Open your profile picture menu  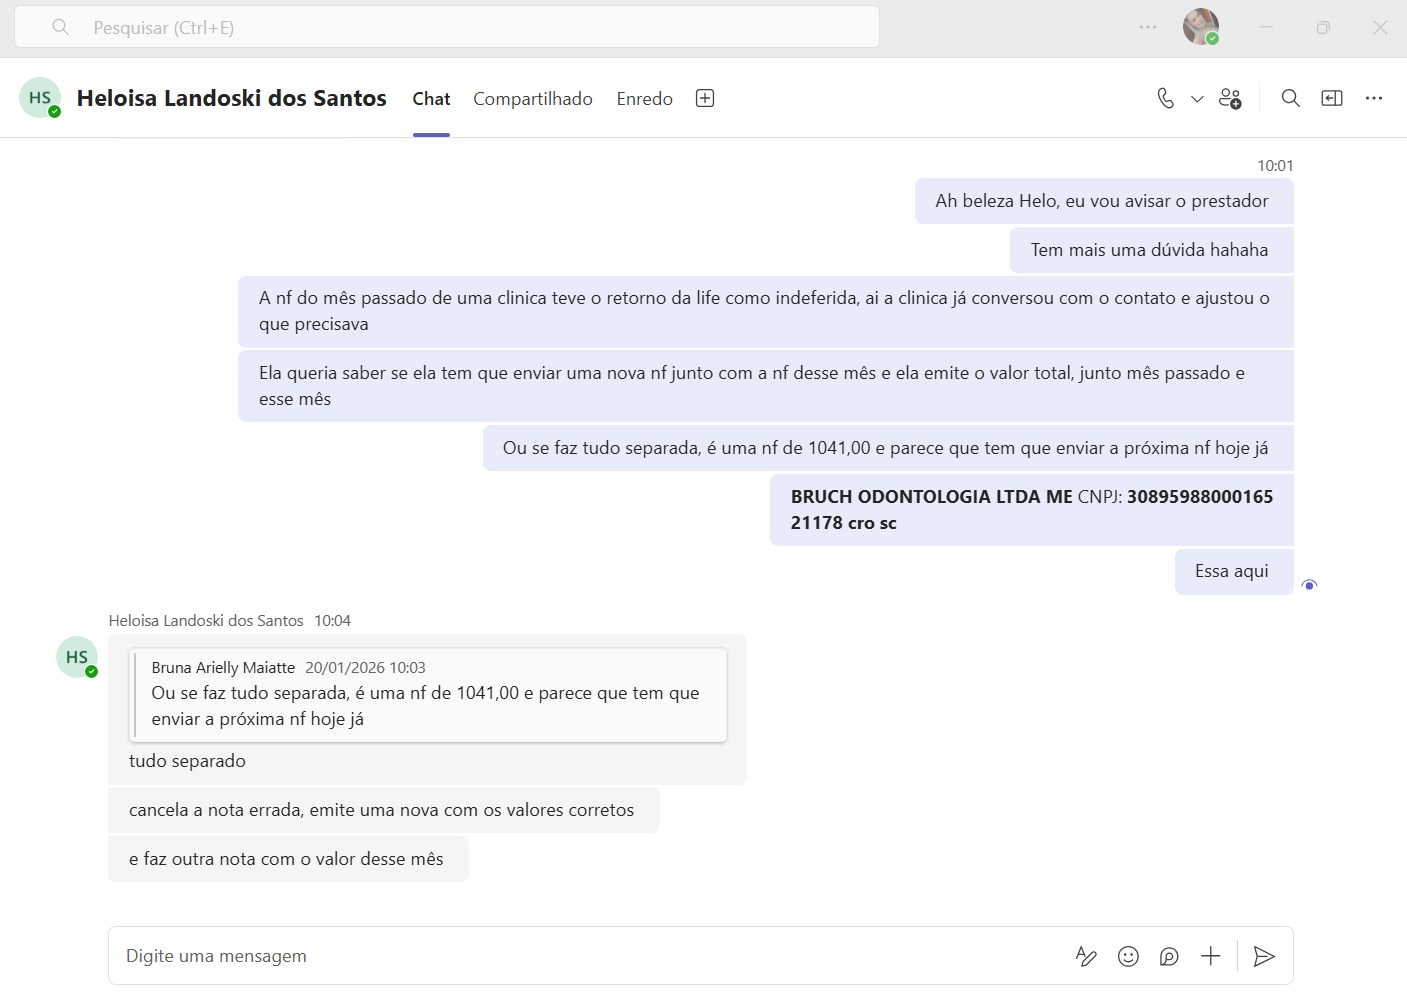pos(1200,27)
